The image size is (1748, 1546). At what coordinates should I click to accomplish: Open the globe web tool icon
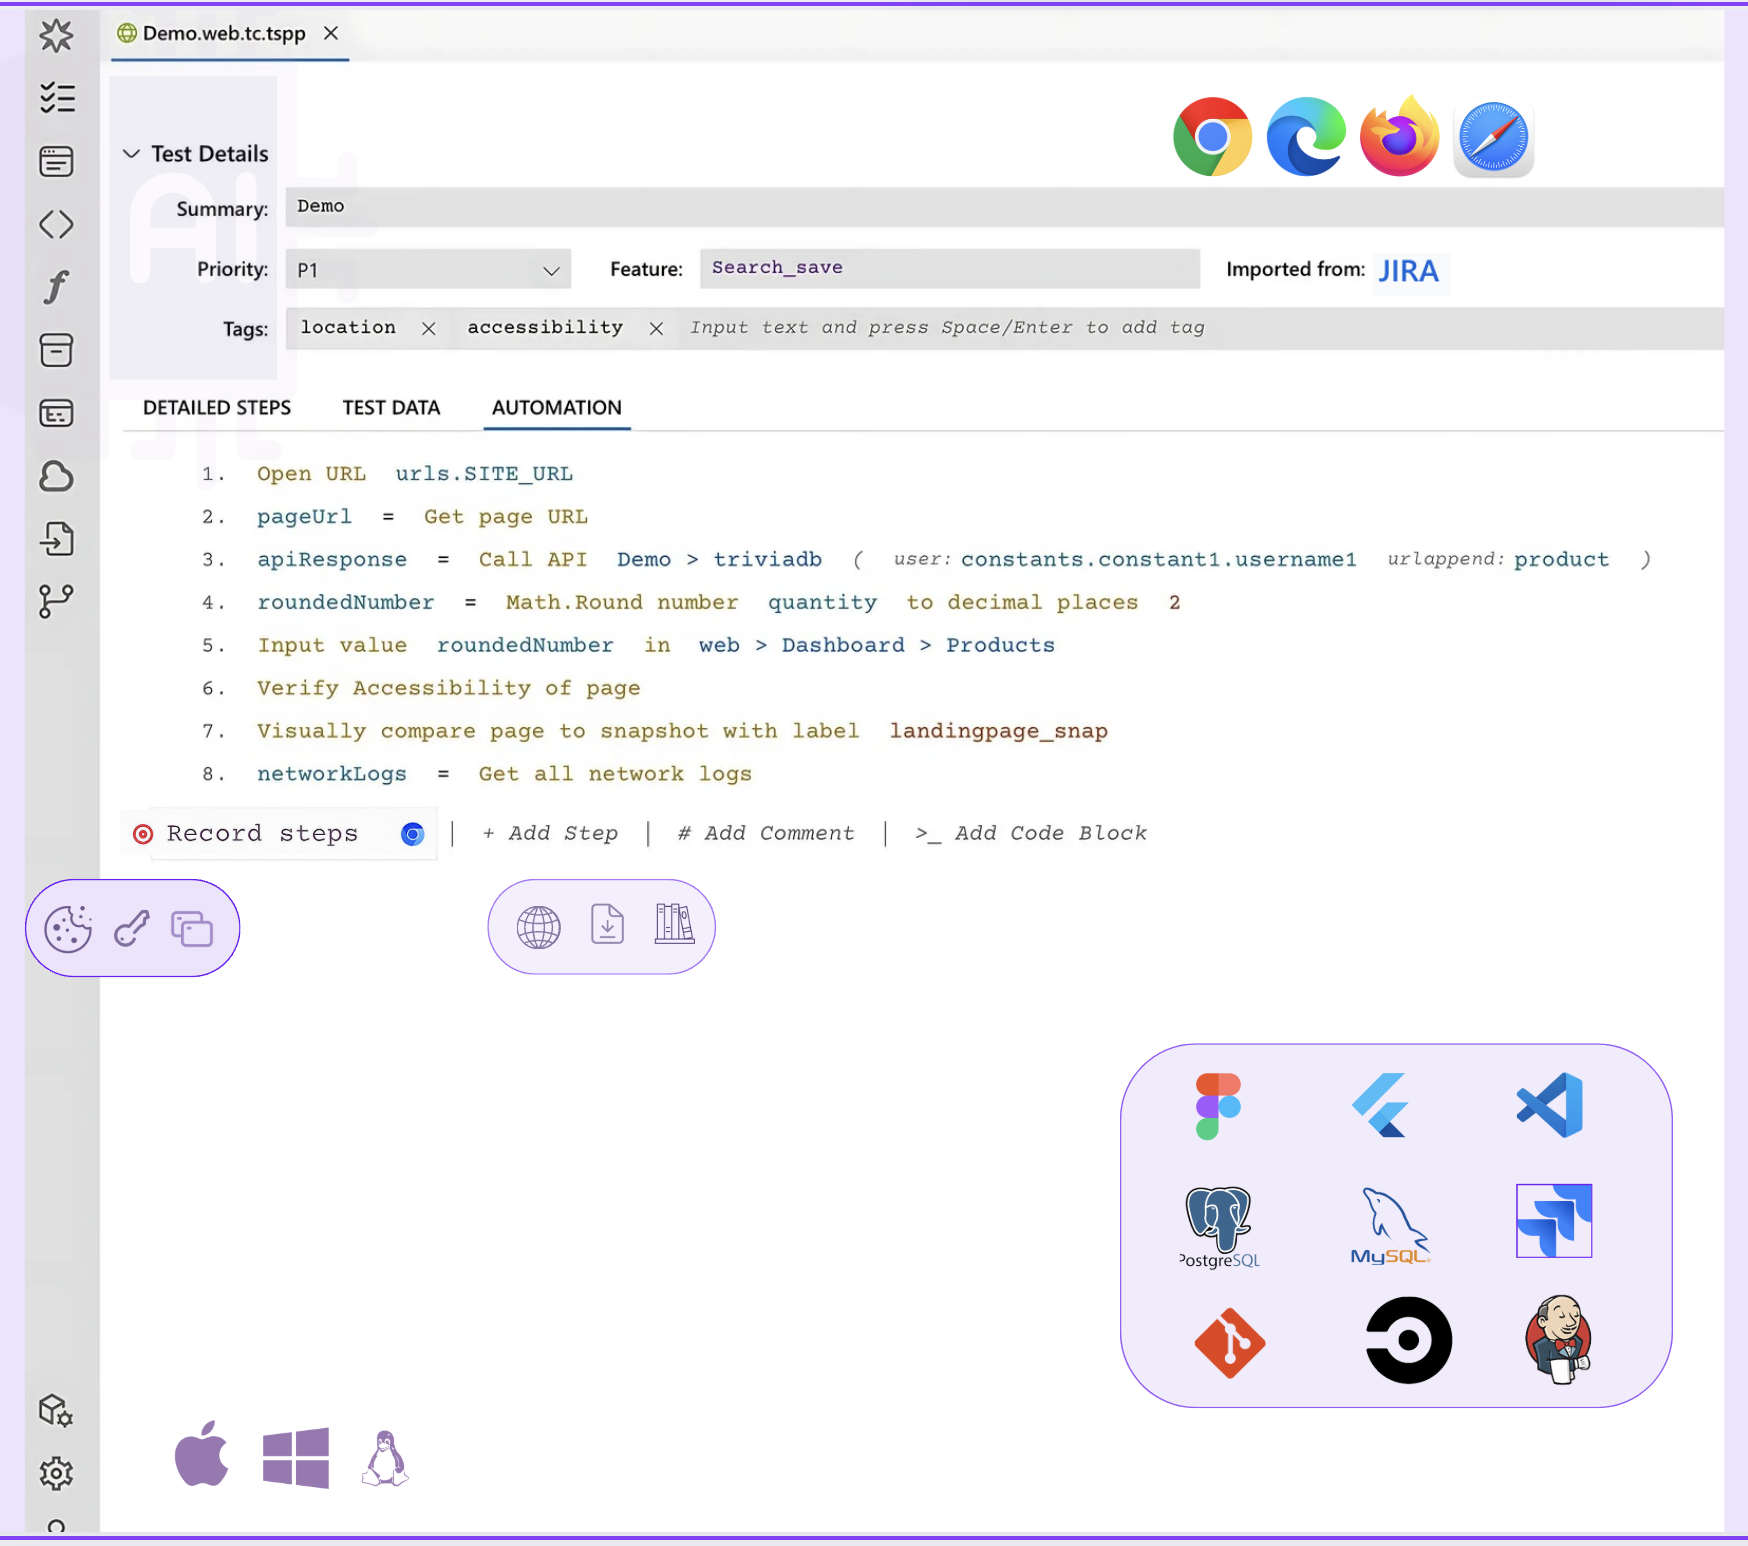tap(537, 926)
